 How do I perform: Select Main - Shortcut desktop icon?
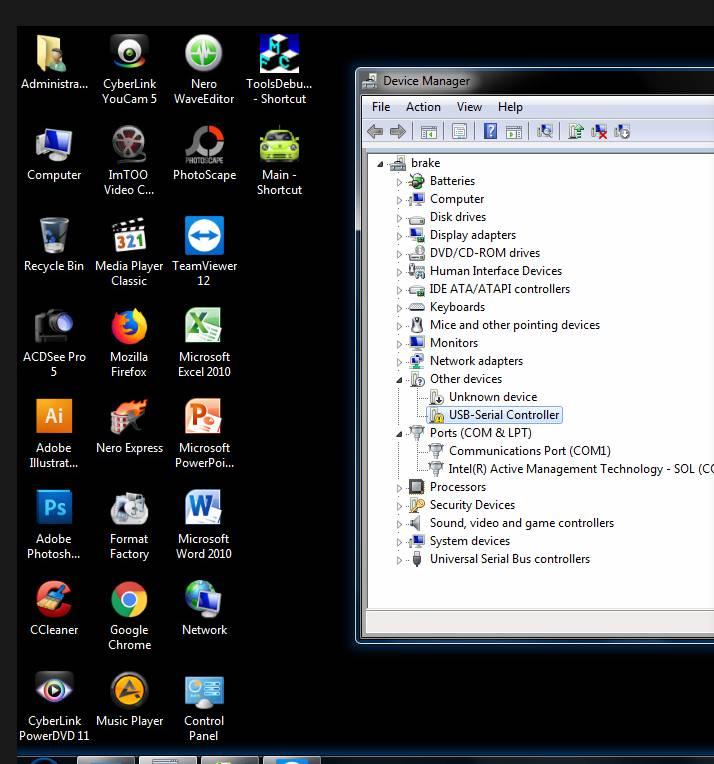coord(279,161)
